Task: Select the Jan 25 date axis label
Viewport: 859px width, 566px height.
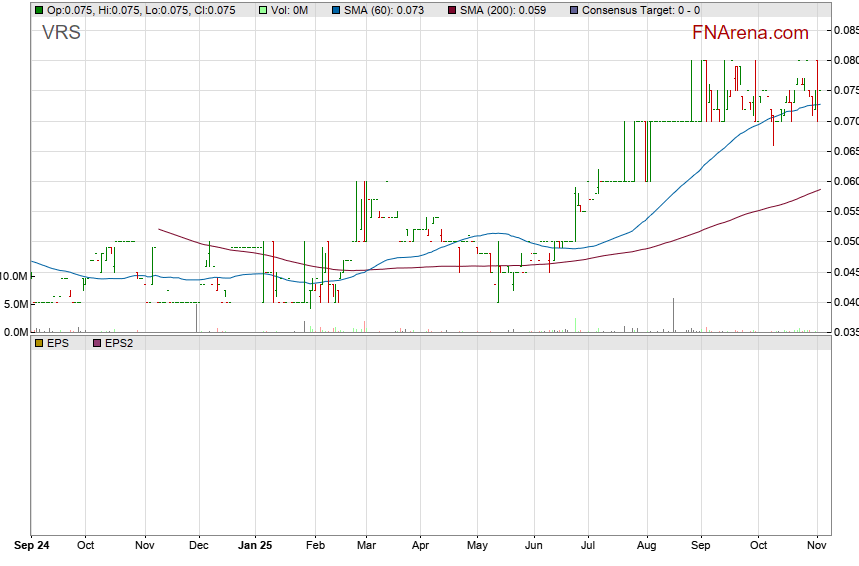Action: (257, 546)
